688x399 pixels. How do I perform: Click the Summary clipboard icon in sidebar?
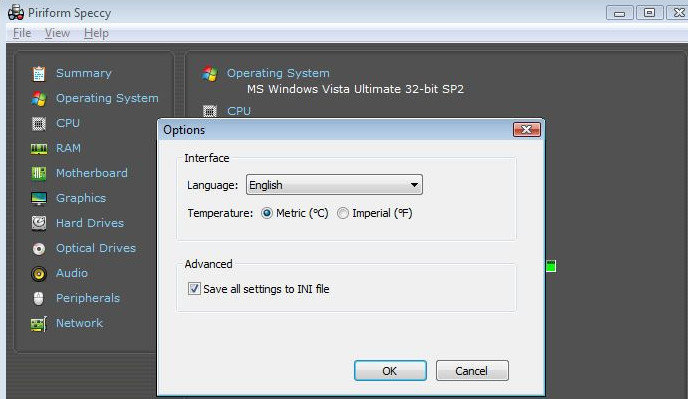(x=39, y=73)
